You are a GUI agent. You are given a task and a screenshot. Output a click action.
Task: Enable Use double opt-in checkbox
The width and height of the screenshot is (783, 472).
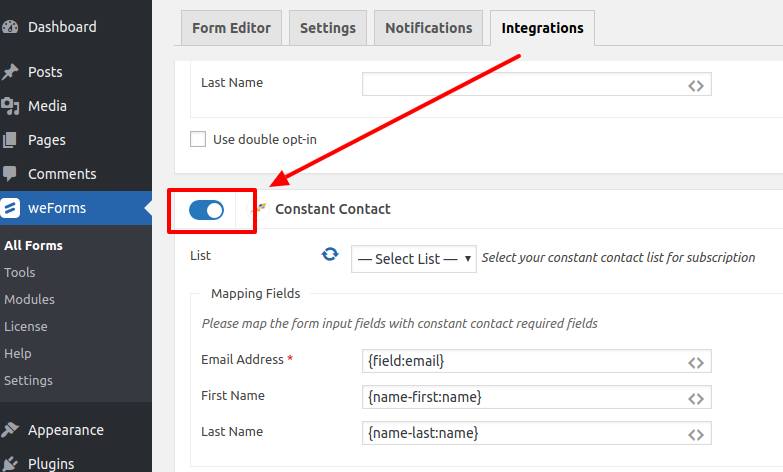point(198,139)
